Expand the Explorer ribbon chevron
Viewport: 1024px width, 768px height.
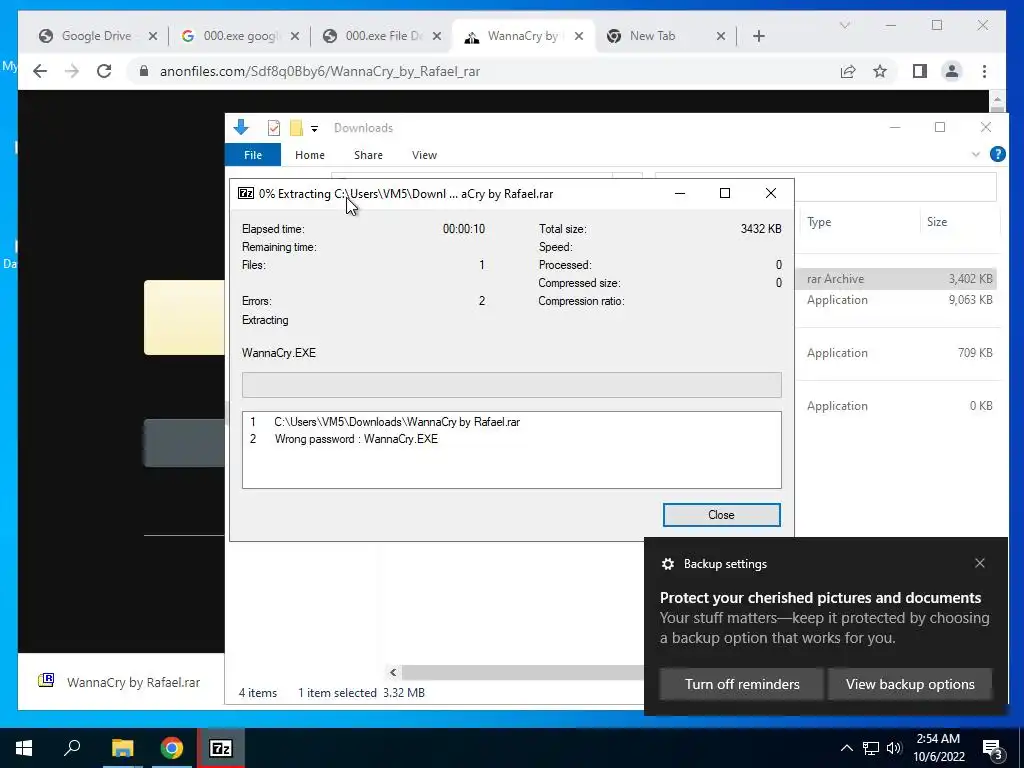976,155
